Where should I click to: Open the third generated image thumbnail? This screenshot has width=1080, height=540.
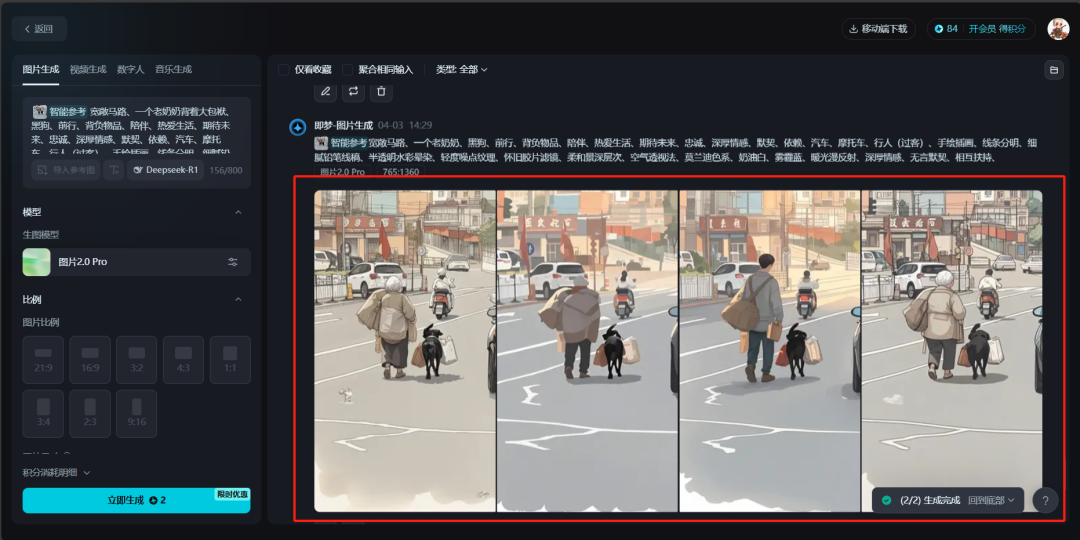769,351
